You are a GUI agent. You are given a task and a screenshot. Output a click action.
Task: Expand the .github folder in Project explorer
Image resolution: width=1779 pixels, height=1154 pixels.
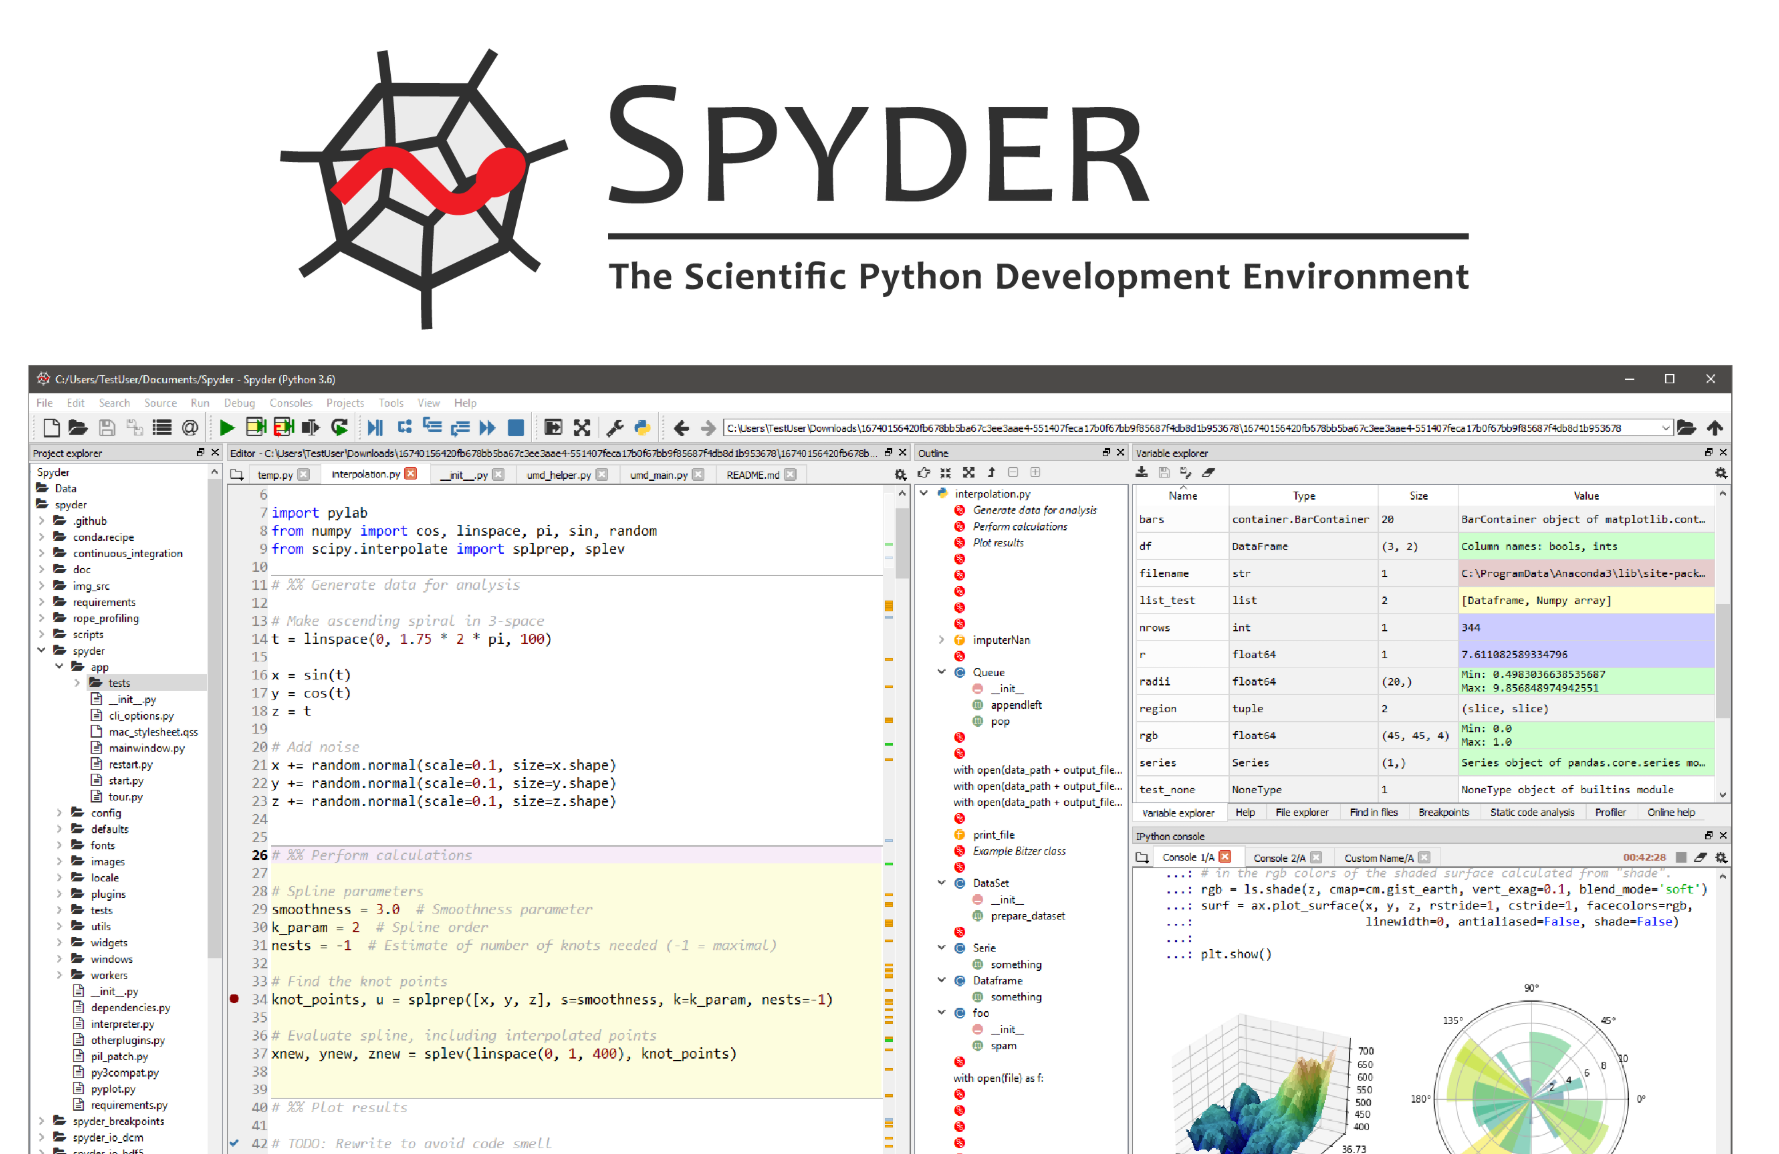tap(41, 521)
